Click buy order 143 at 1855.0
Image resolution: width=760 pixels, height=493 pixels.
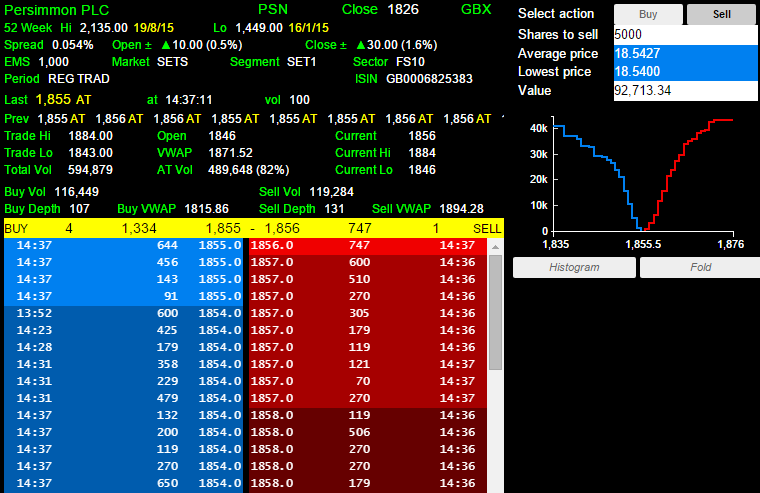(x=124, y=279)
